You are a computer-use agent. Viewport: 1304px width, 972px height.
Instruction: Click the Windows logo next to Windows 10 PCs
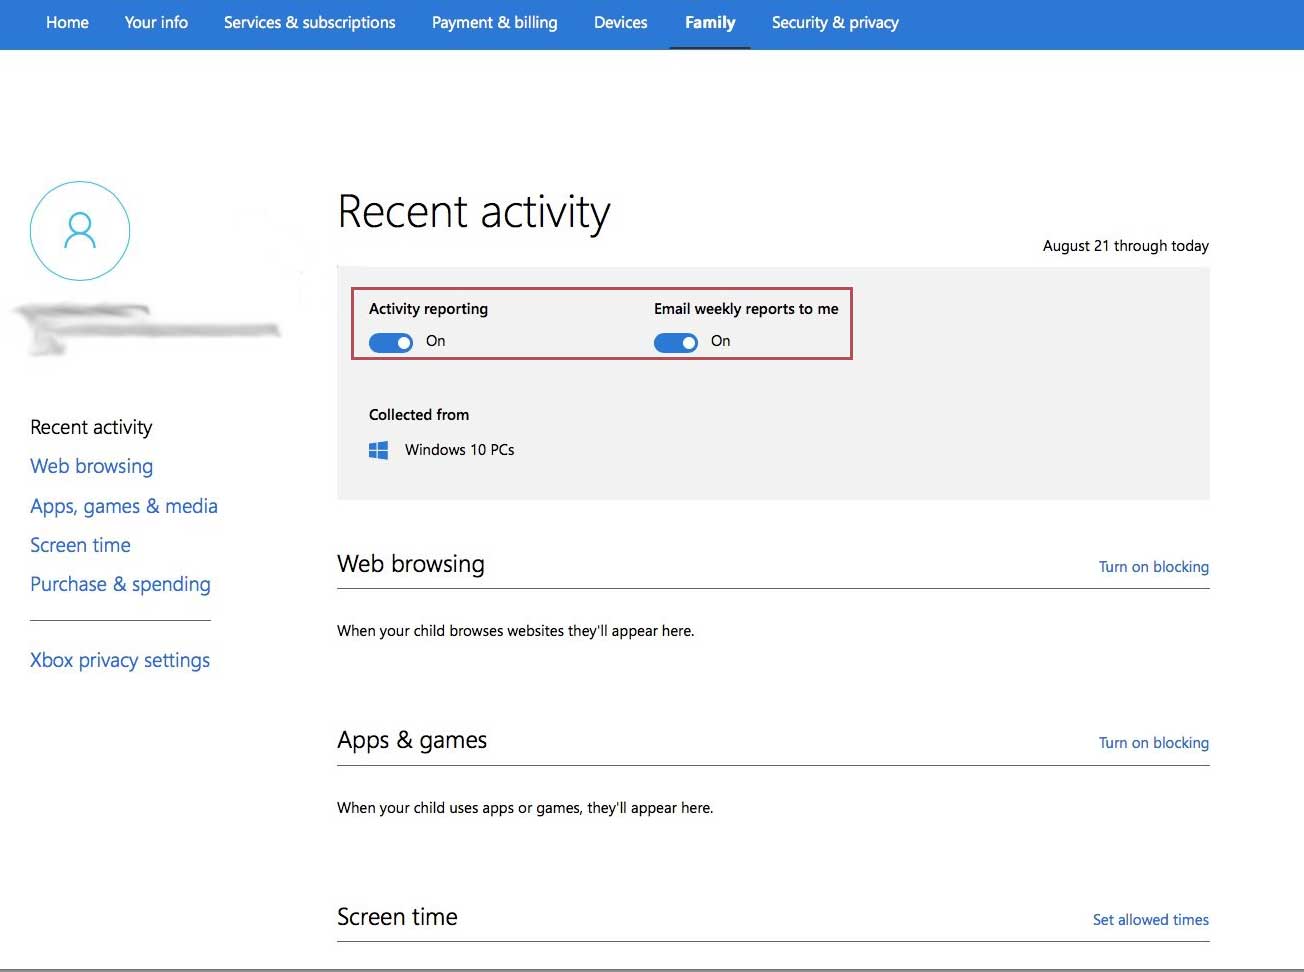coord(379,450)
